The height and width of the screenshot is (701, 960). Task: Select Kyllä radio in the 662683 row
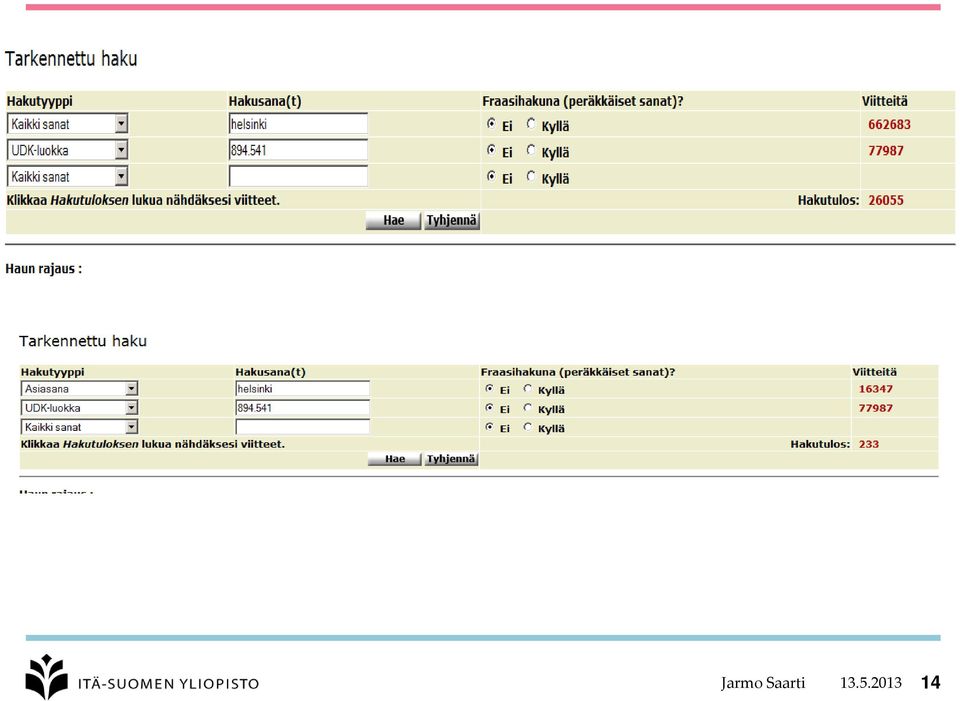click(531, 124)
